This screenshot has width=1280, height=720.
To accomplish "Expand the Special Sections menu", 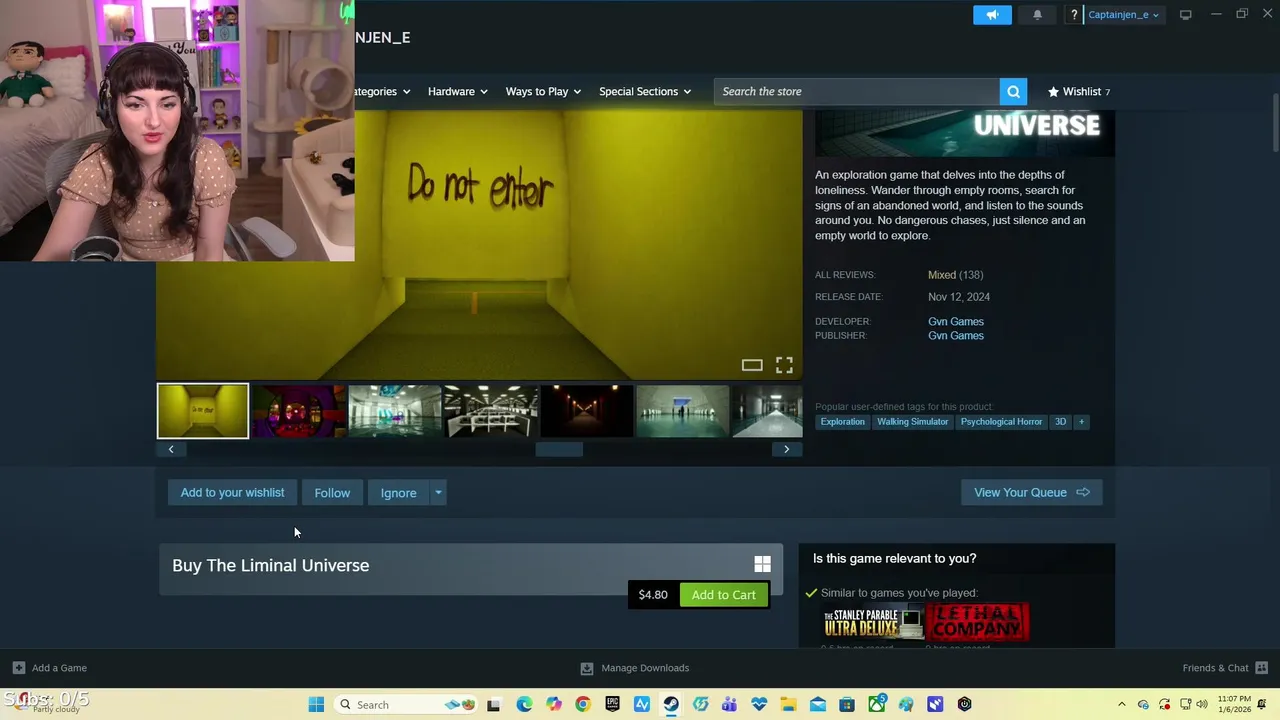I will pos(645,92).
